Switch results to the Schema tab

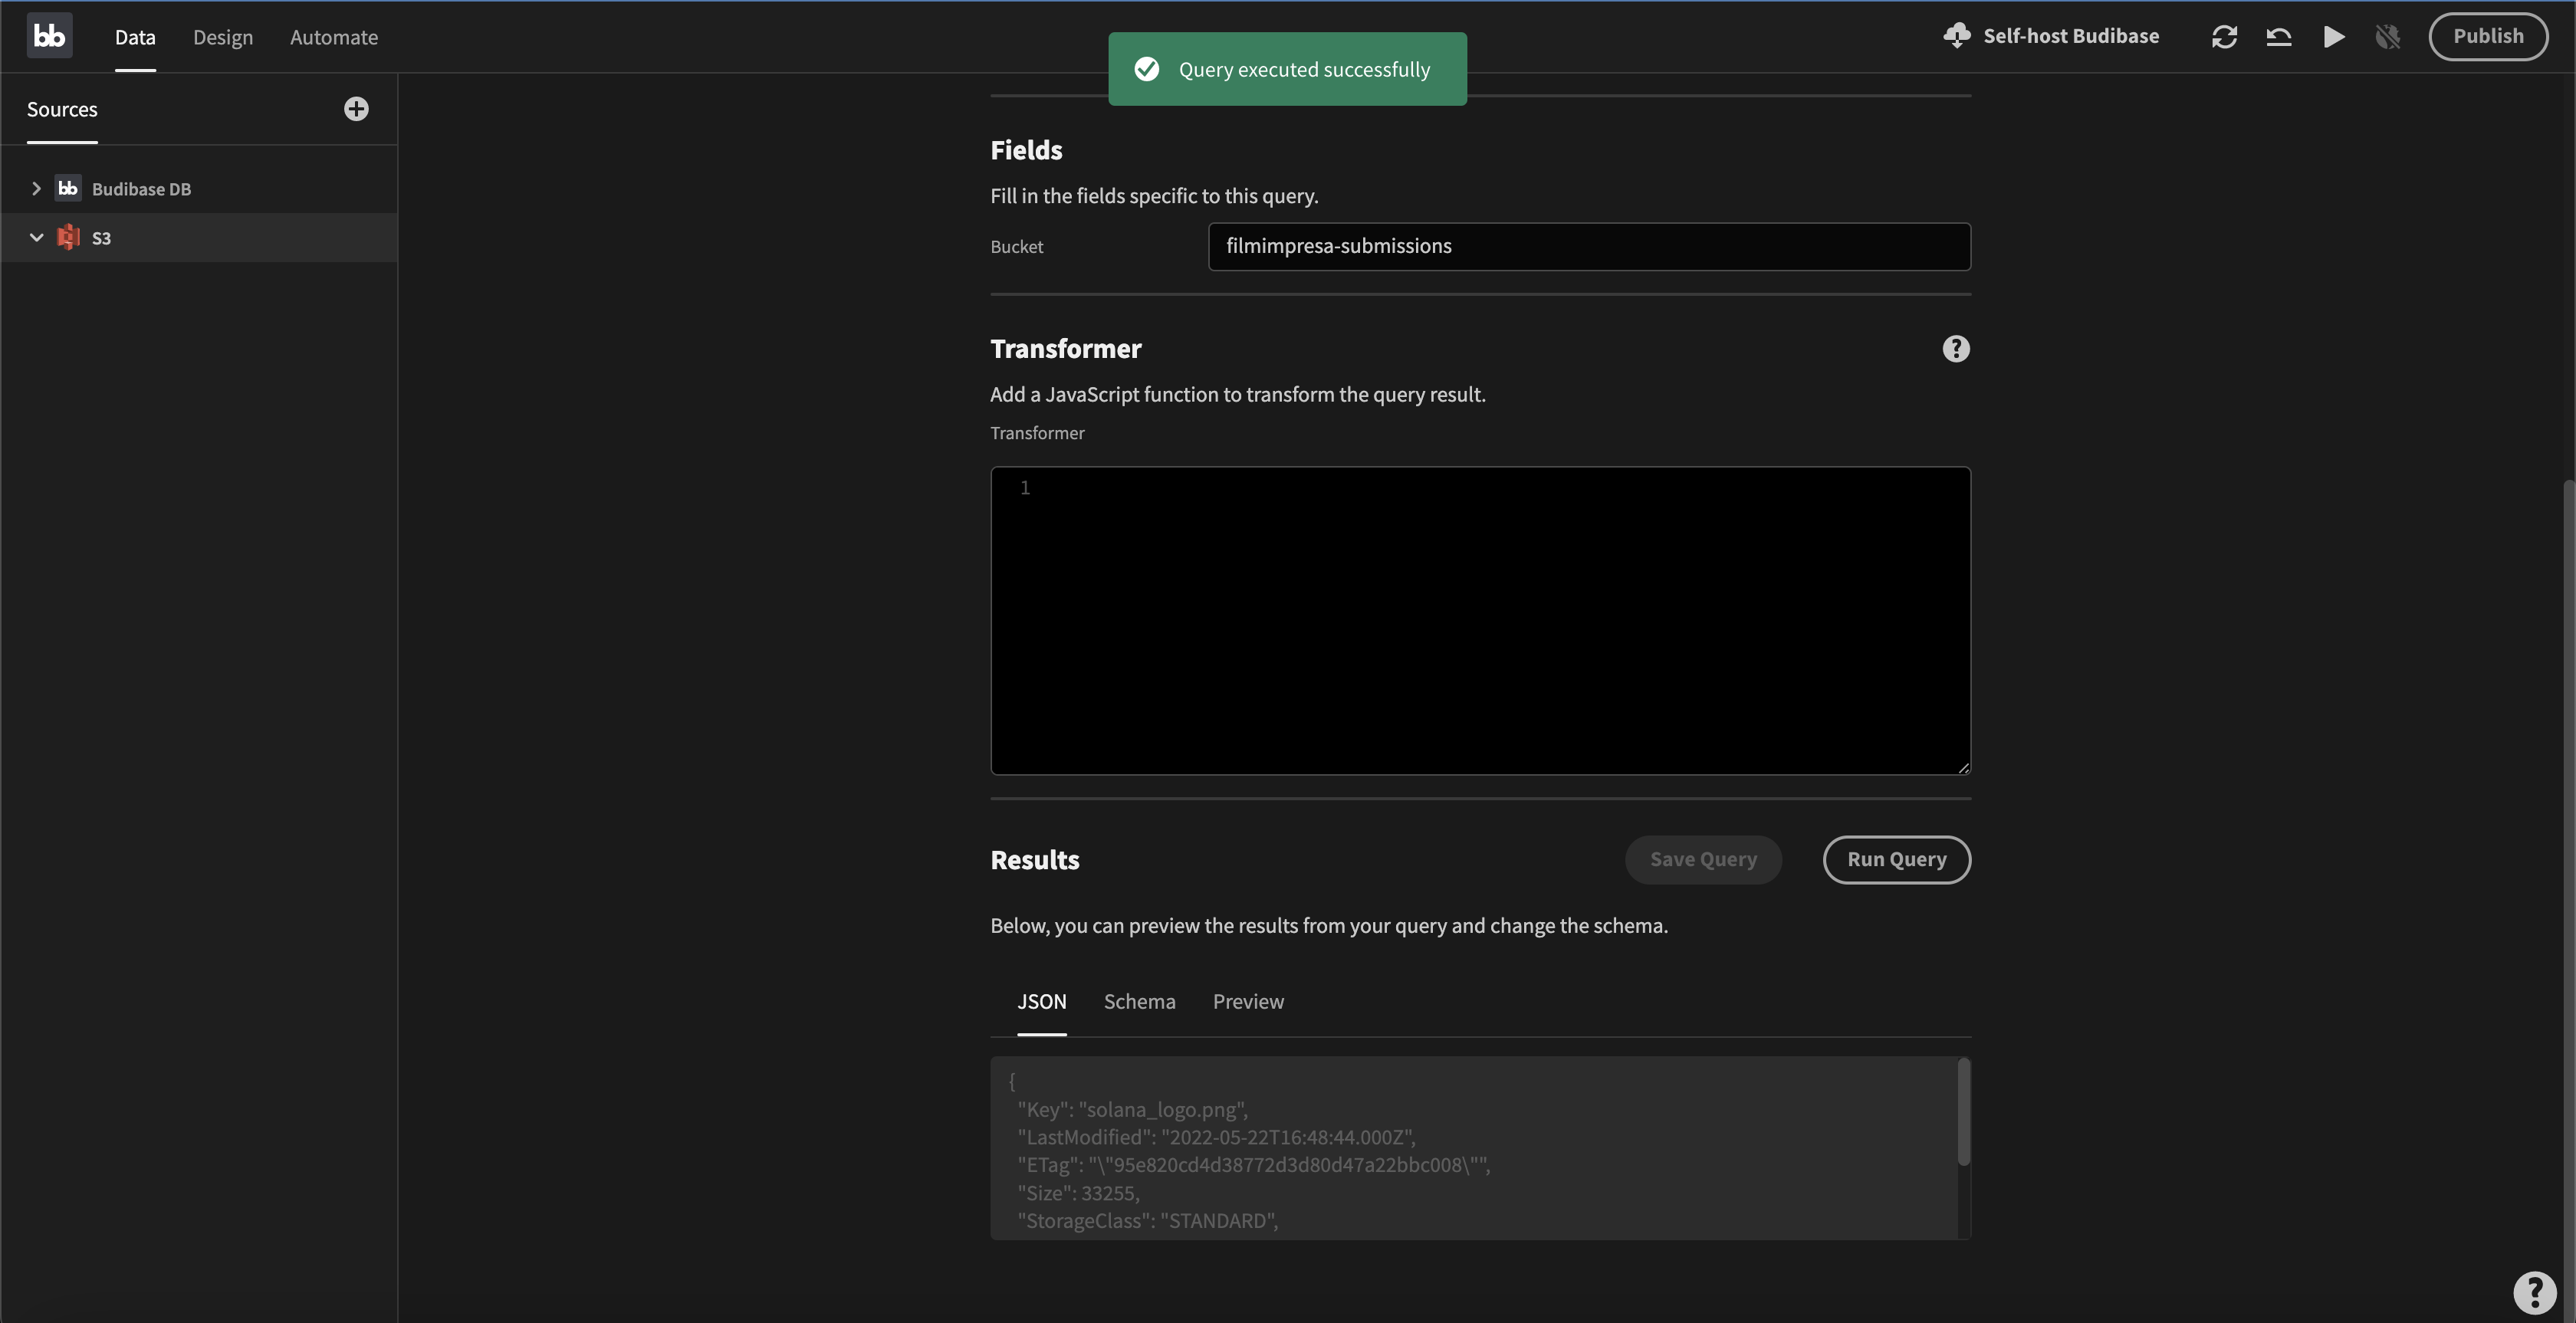(1139, 1002)
